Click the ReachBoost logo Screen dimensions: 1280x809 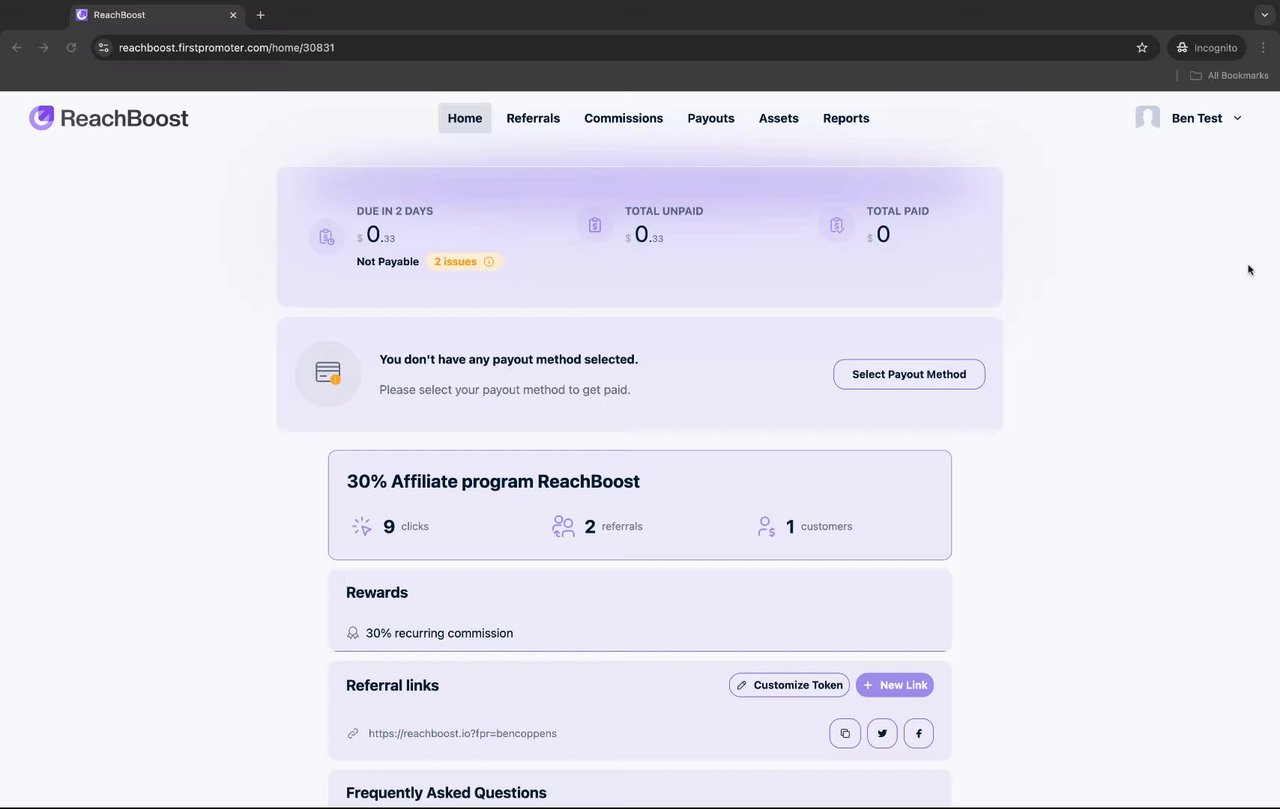[108, 118]
